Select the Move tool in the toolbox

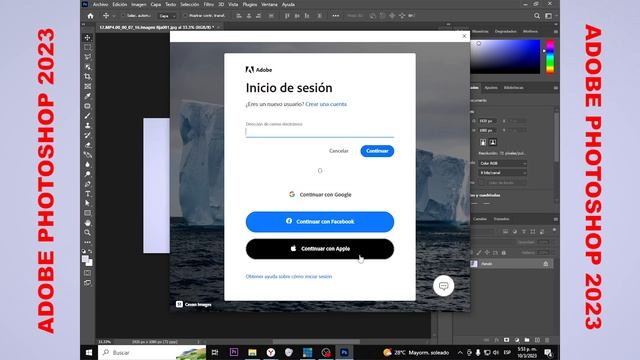87,38
